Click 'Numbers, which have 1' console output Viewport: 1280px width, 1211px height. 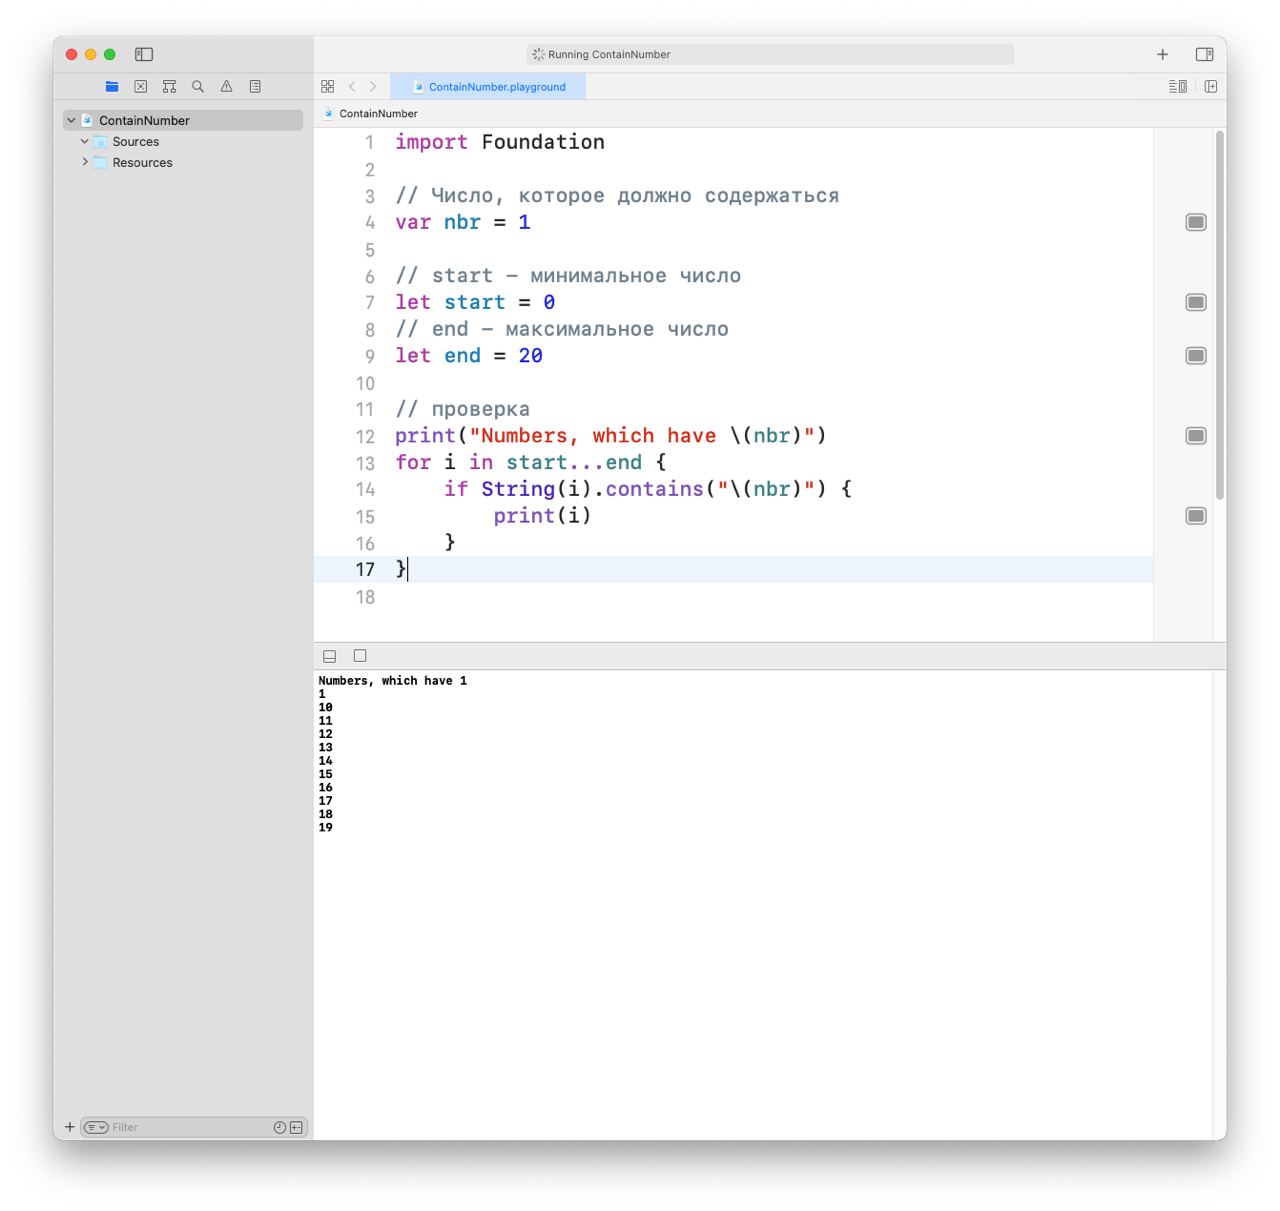pyautogui.click(x=392, y=681)
